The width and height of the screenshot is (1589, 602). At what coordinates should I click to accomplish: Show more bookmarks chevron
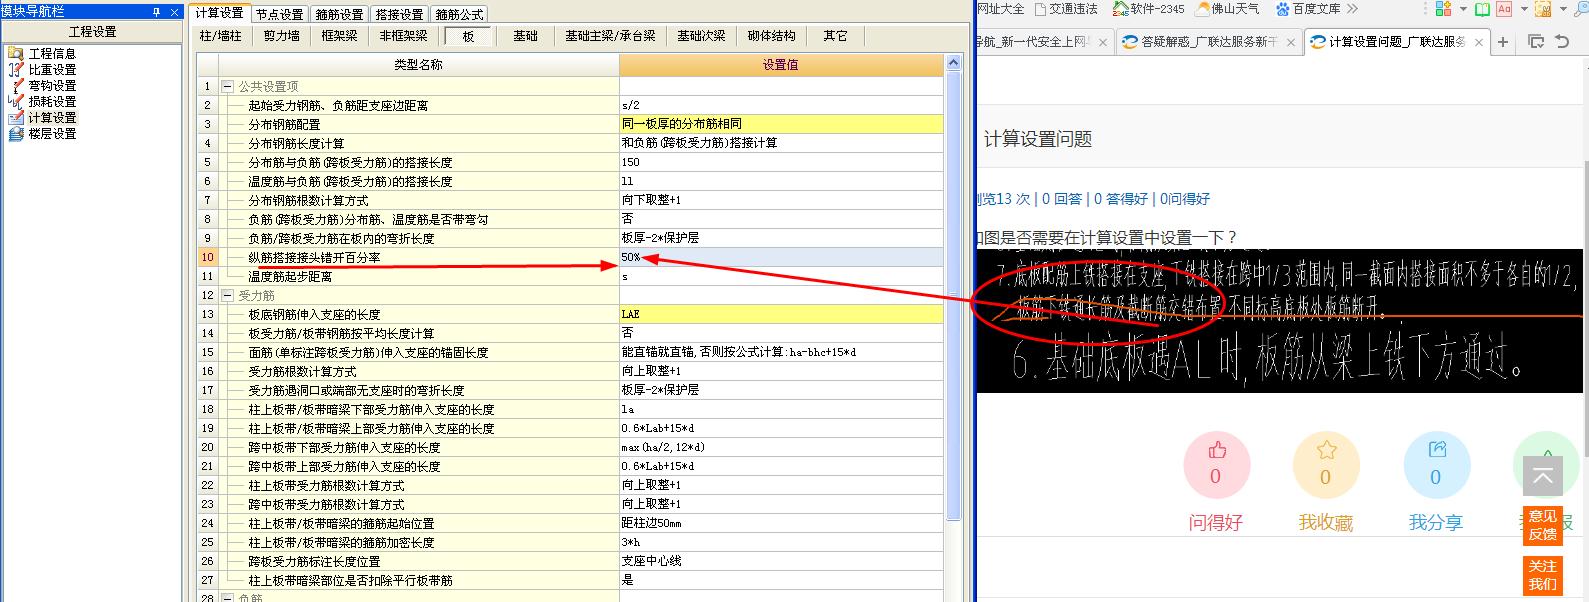(1352, 9)
